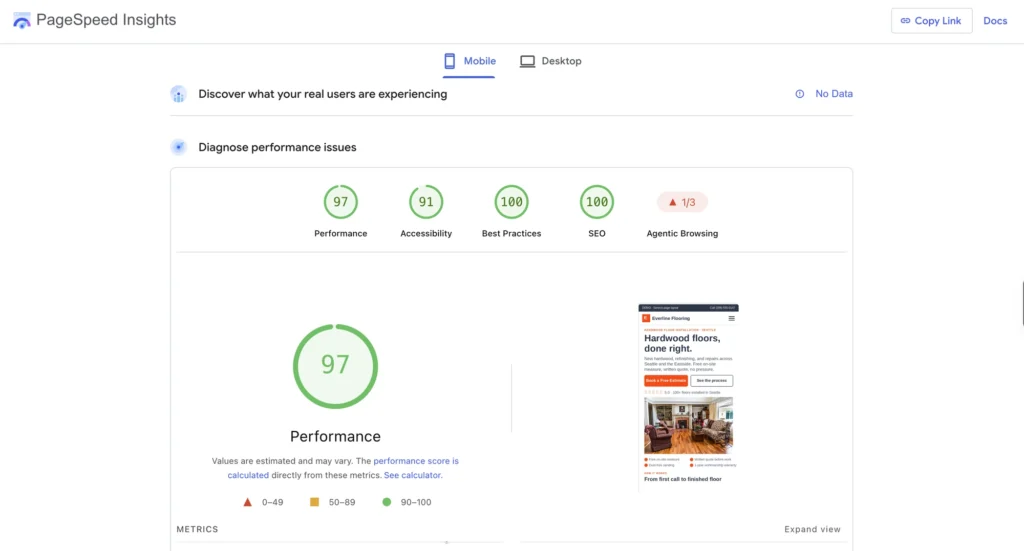Switch to the Mobile tab
The height and width of the screenshot is (551, 1024).
pos(469,61)
